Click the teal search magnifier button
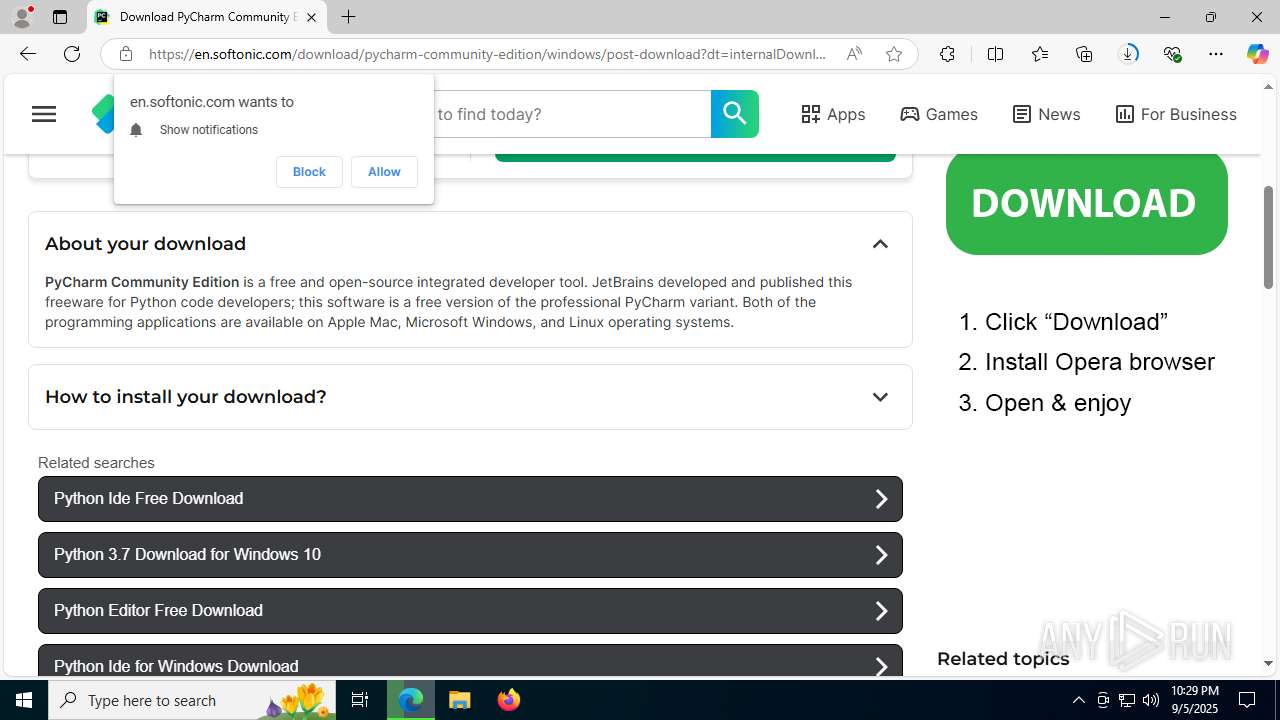 coord(735,114)
